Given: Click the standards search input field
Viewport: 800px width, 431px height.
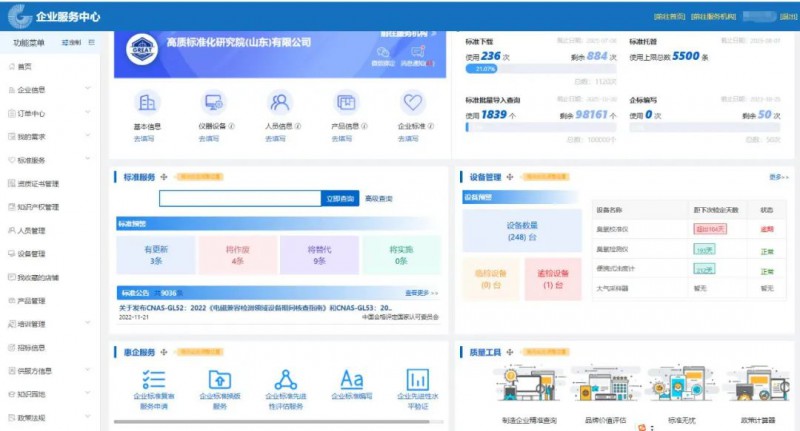Looking at the screenshot, I should 240,199.
